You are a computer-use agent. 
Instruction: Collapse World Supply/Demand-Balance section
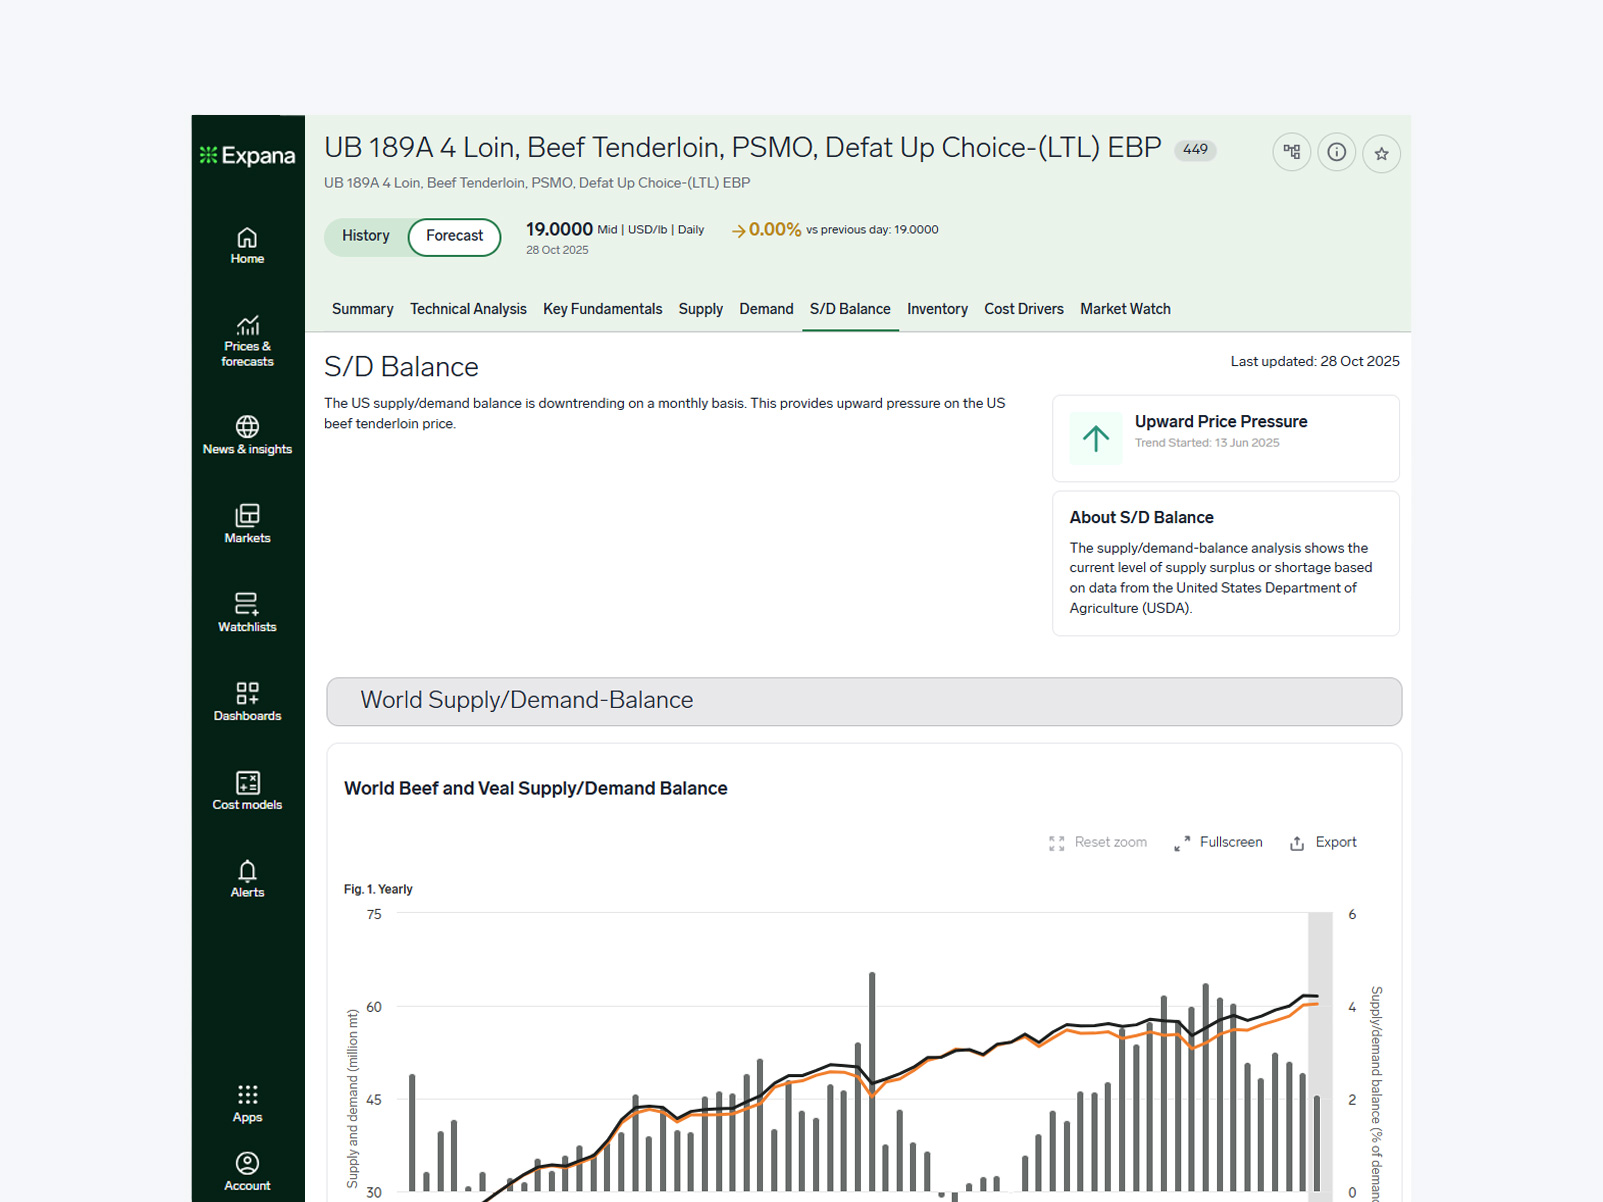[x=863, y=701]
